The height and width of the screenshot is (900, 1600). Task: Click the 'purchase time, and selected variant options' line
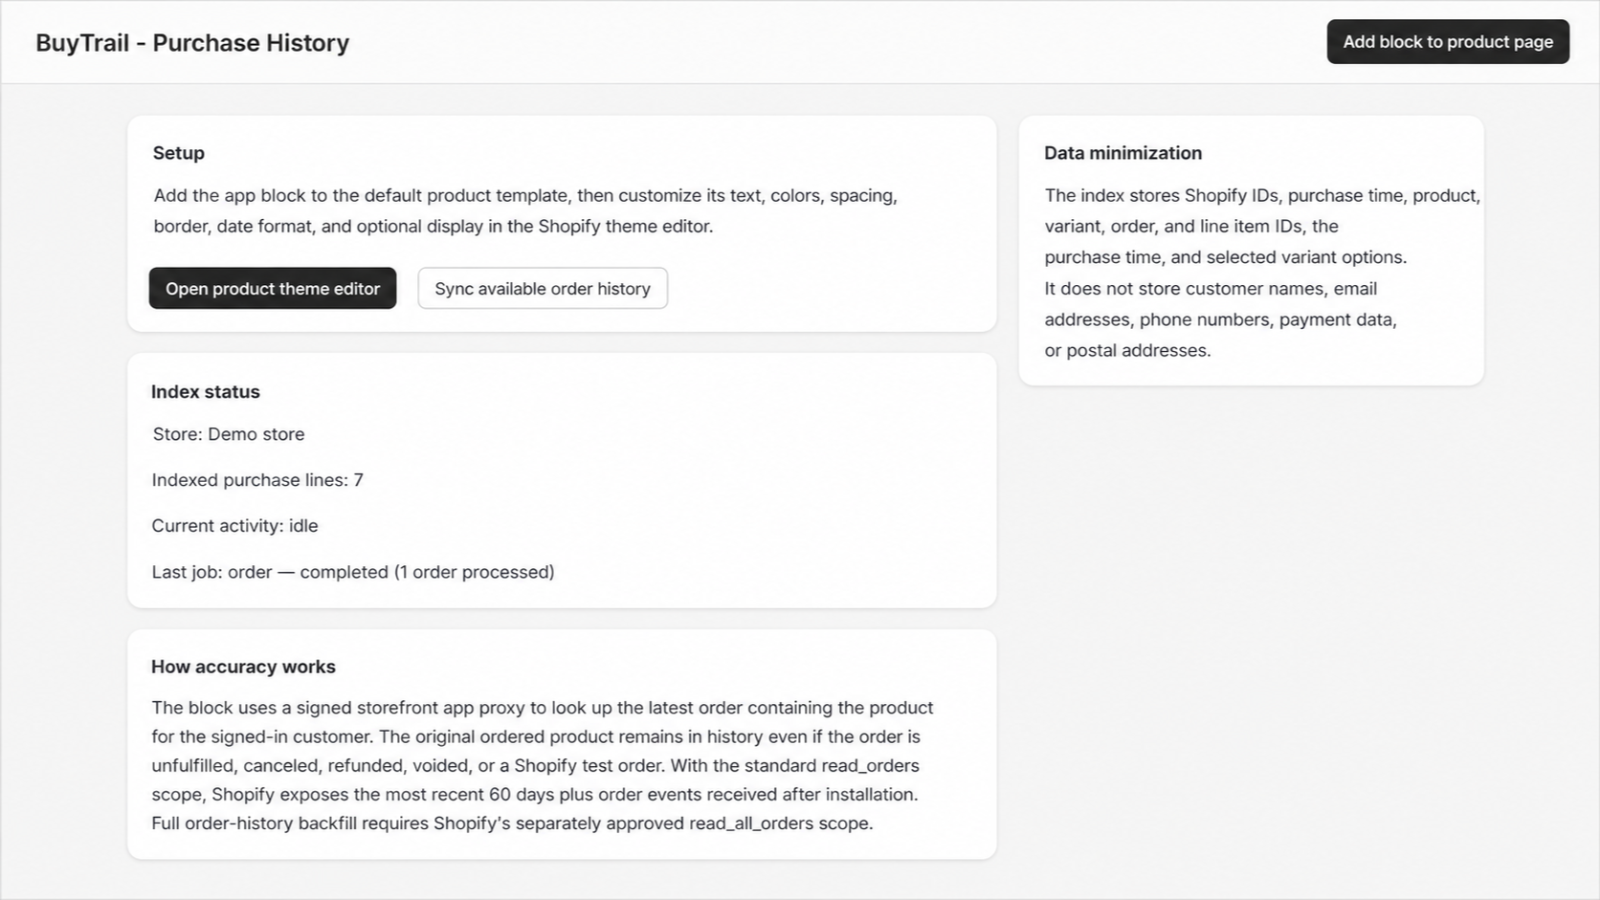click(1226, 257)
